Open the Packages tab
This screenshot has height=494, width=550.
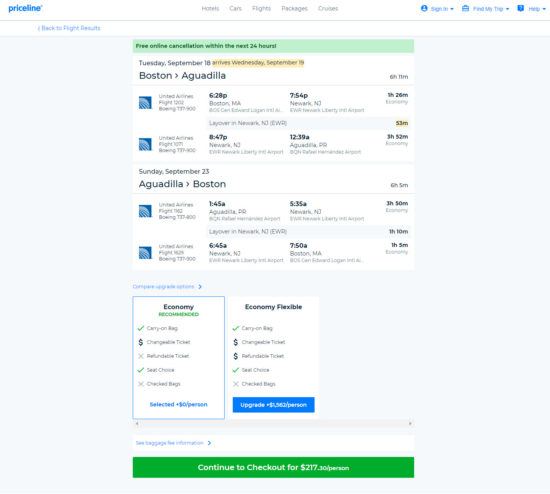[x=294, y=8]
